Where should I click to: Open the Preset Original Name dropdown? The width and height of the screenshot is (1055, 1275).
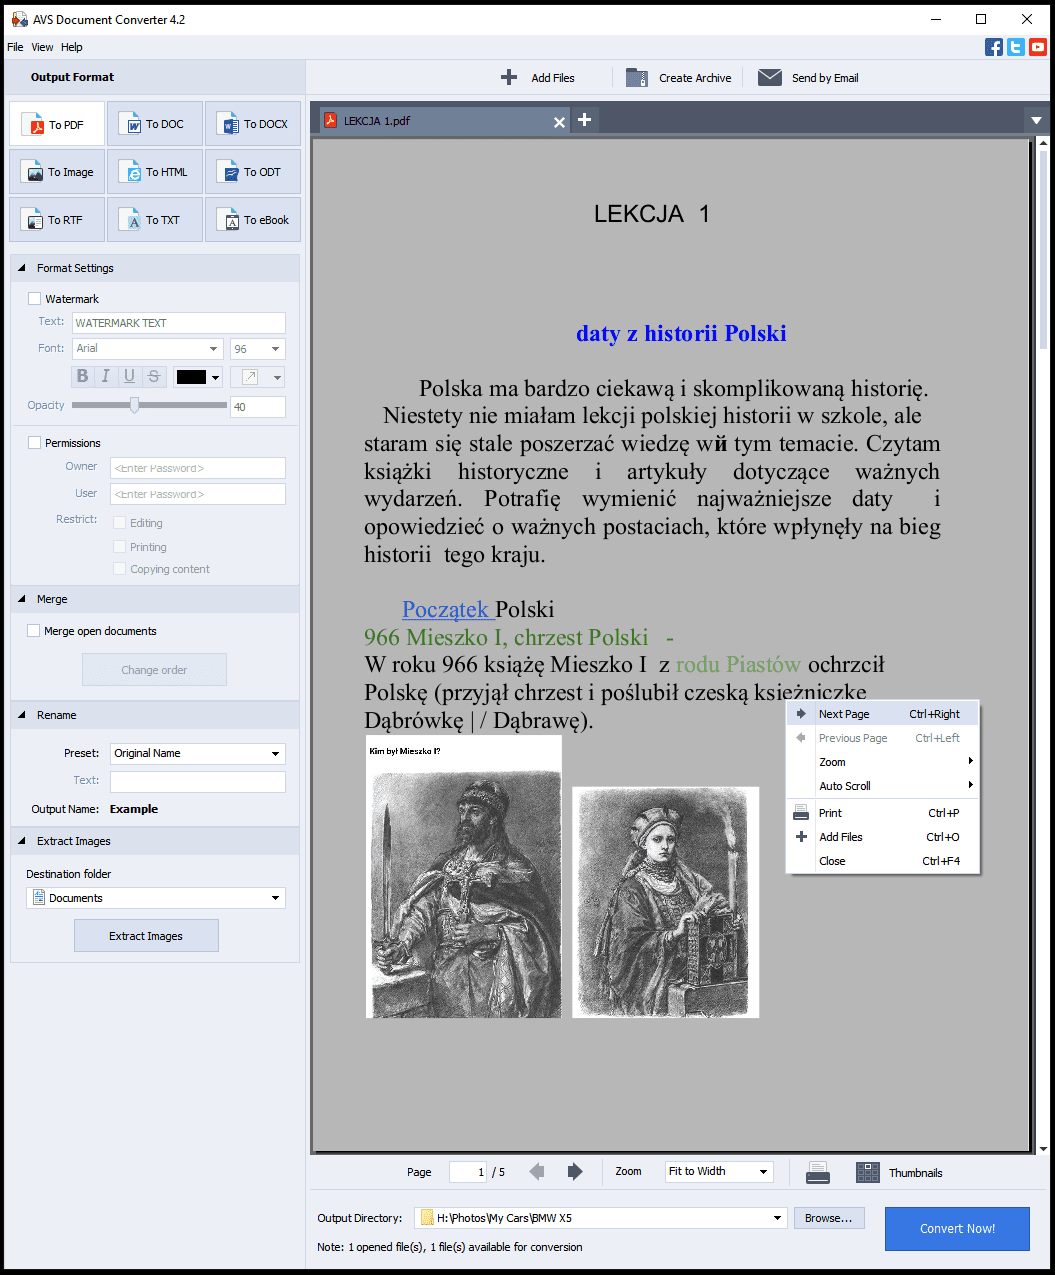pos(198,753)
